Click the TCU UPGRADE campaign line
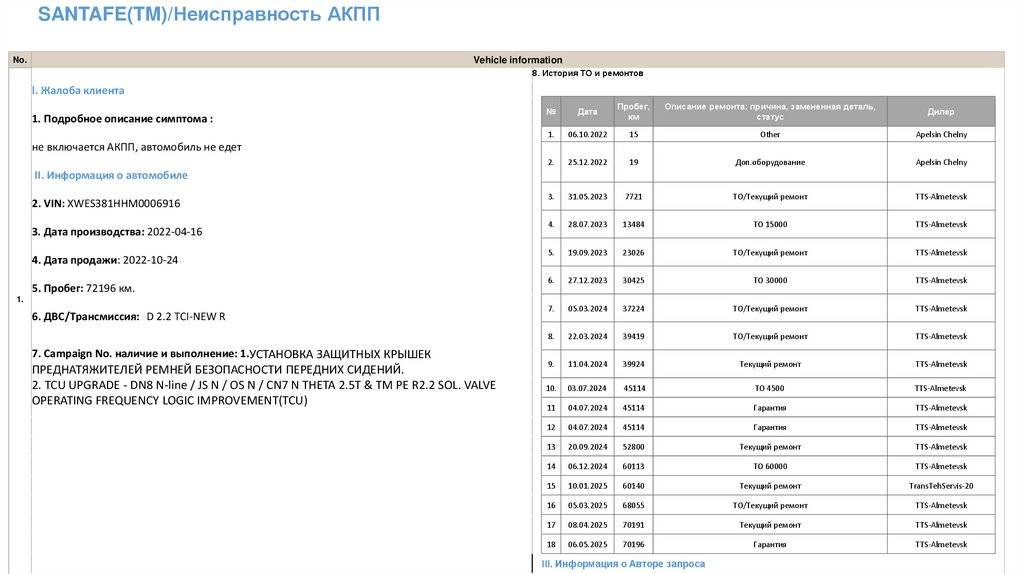 [264, 392]
